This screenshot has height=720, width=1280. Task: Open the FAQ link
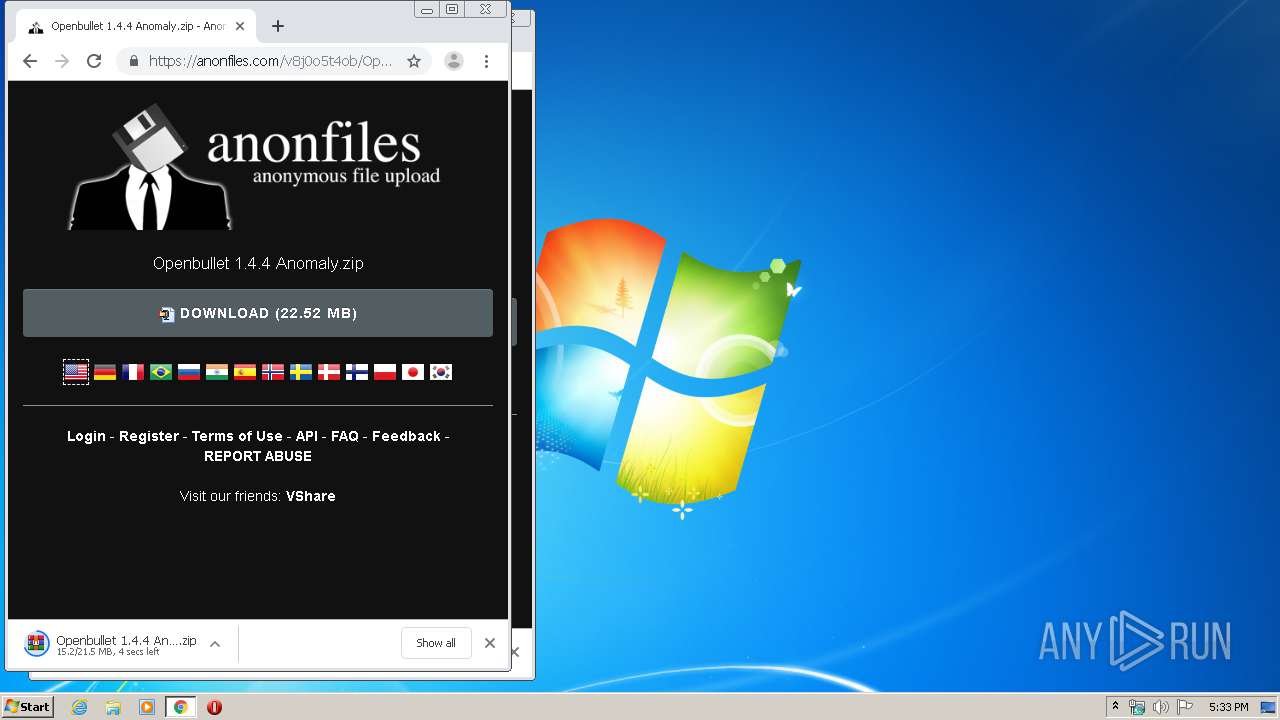[x=345, y=437]
